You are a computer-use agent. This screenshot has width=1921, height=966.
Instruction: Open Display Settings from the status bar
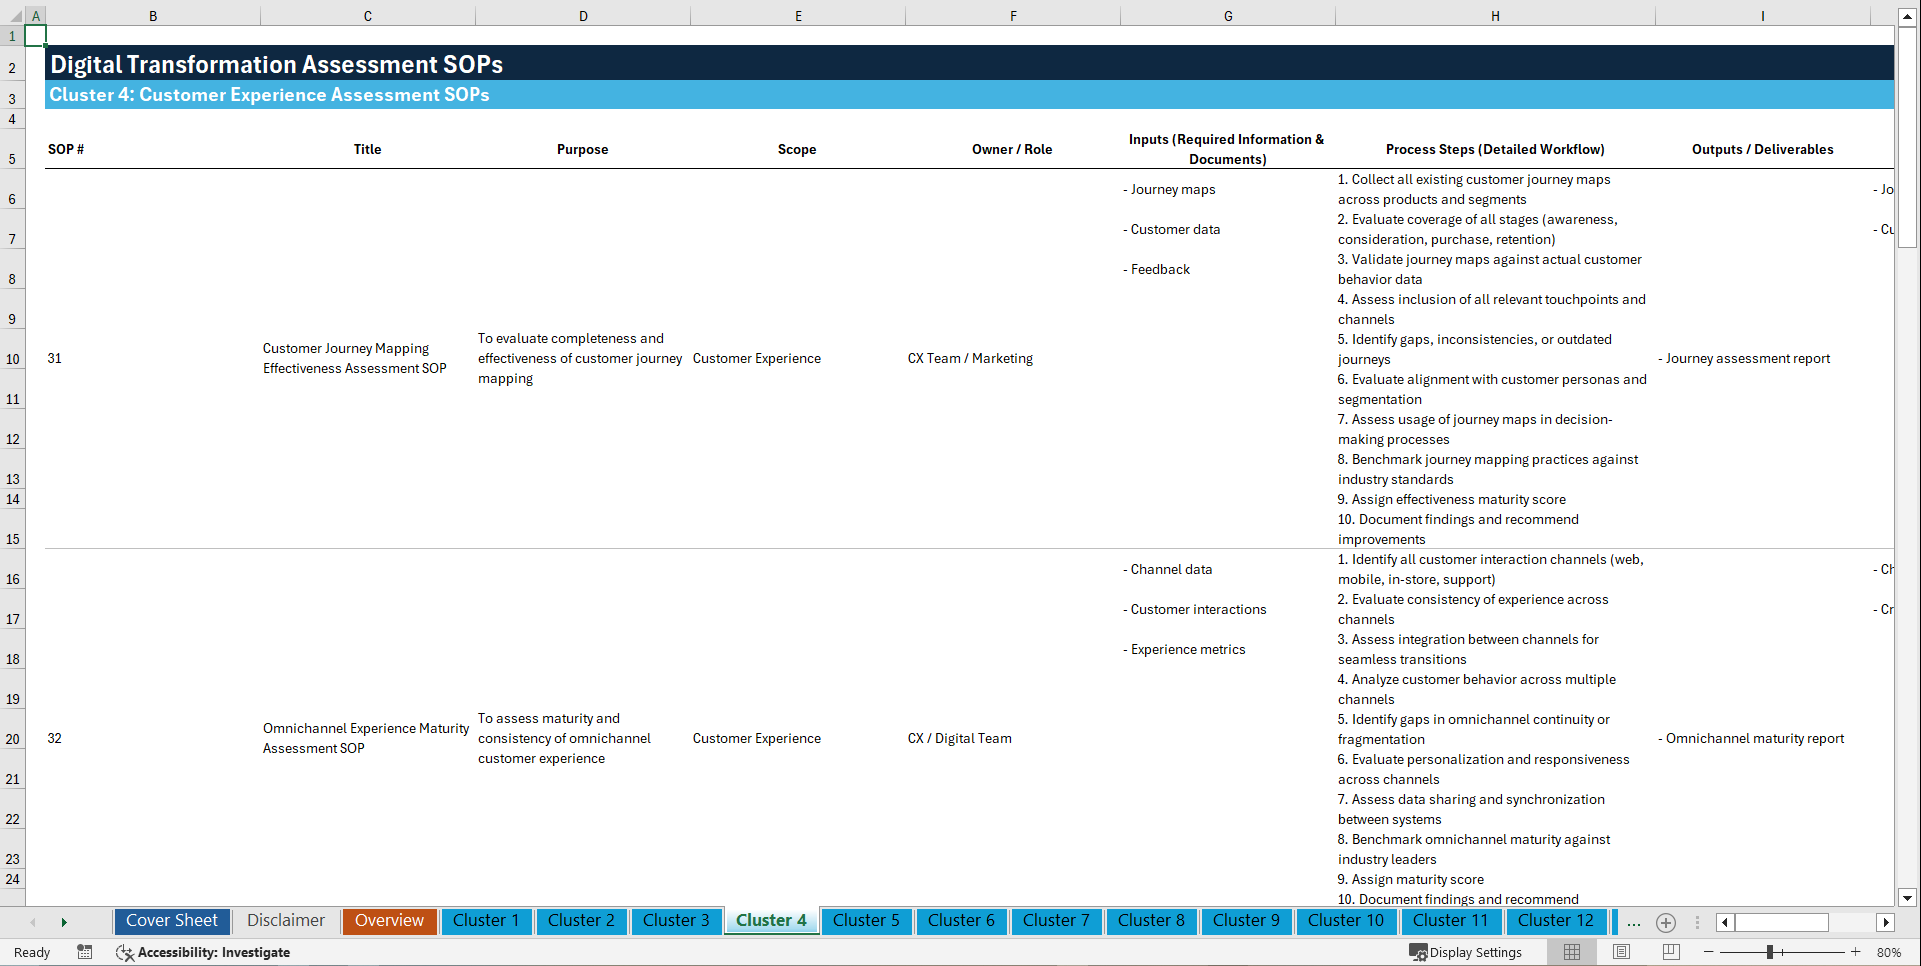[x=1466, y=952]
